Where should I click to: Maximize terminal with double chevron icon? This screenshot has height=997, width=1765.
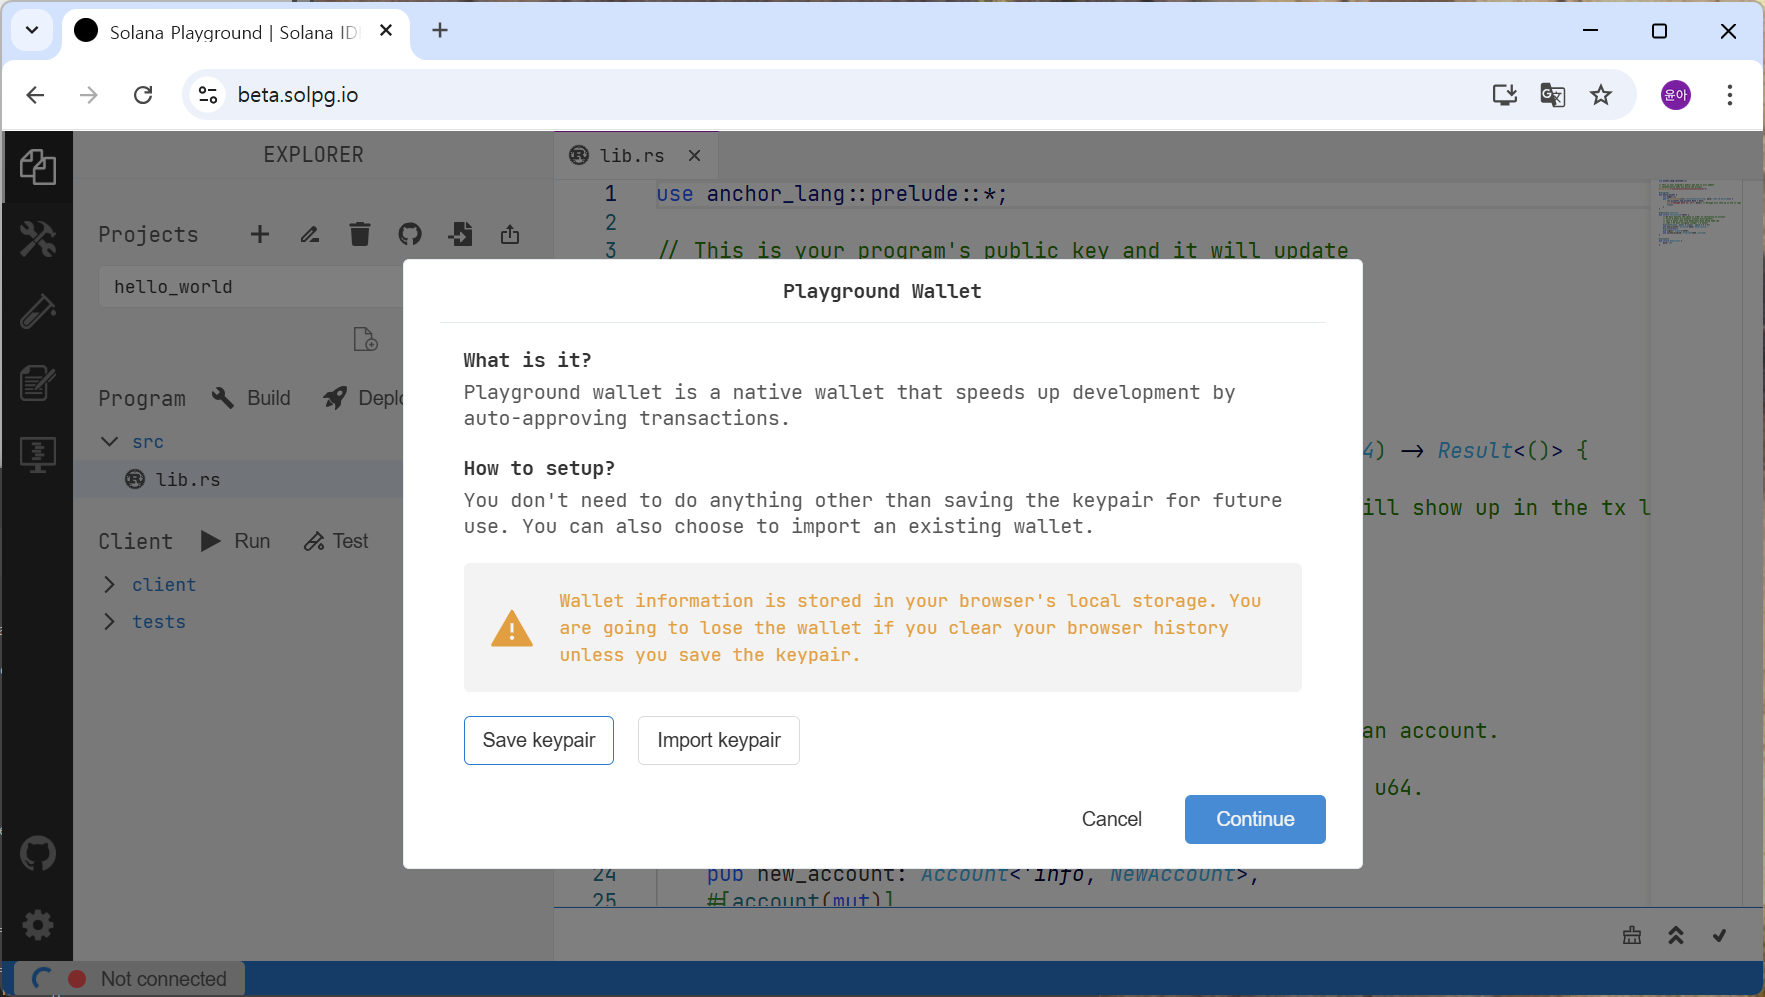tap(1676, 935)
